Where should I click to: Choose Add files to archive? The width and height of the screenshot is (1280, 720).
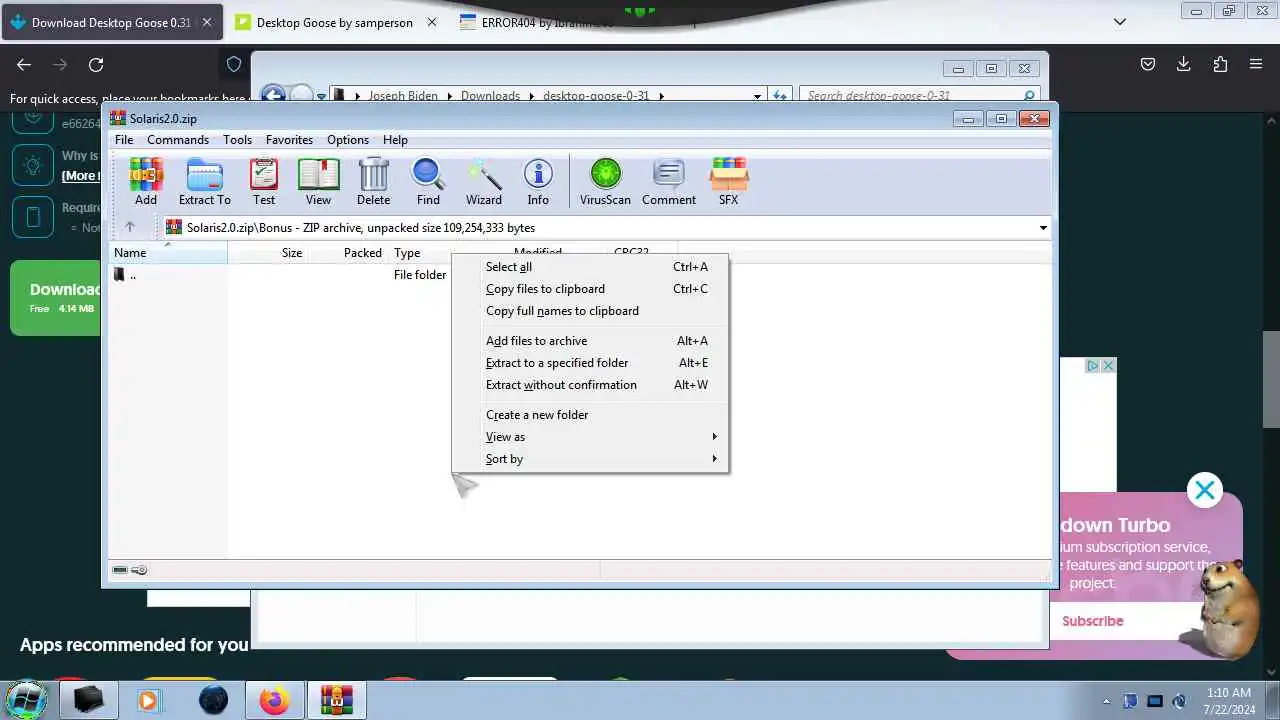pyautogui.click(x=590, y=341)
